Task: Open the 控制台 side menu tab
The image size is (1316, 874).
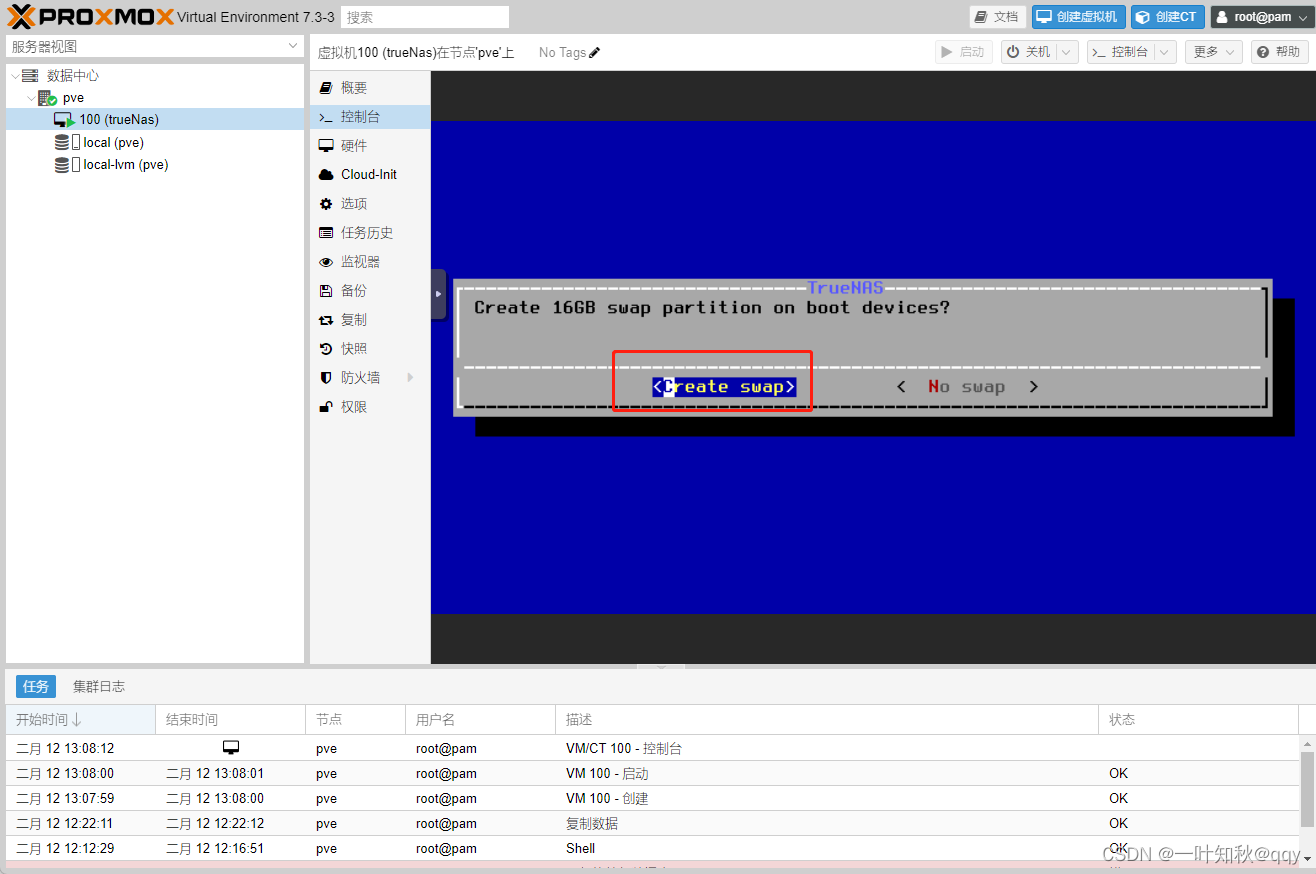Action: 370,117
